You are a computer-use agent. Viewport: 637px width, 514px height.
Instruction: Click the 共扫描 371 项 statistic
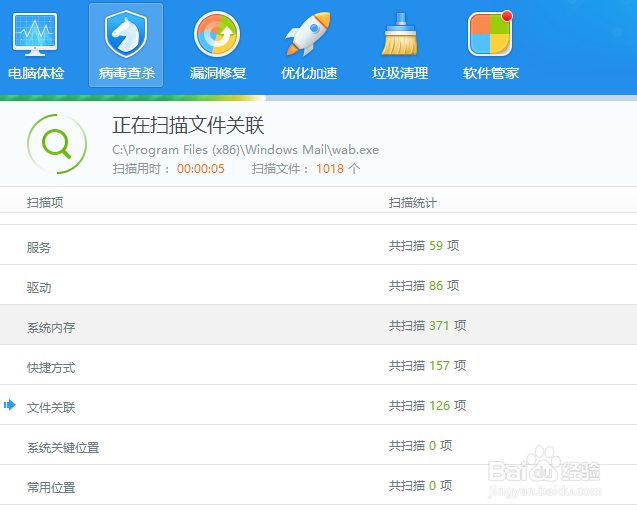[427, 325]
